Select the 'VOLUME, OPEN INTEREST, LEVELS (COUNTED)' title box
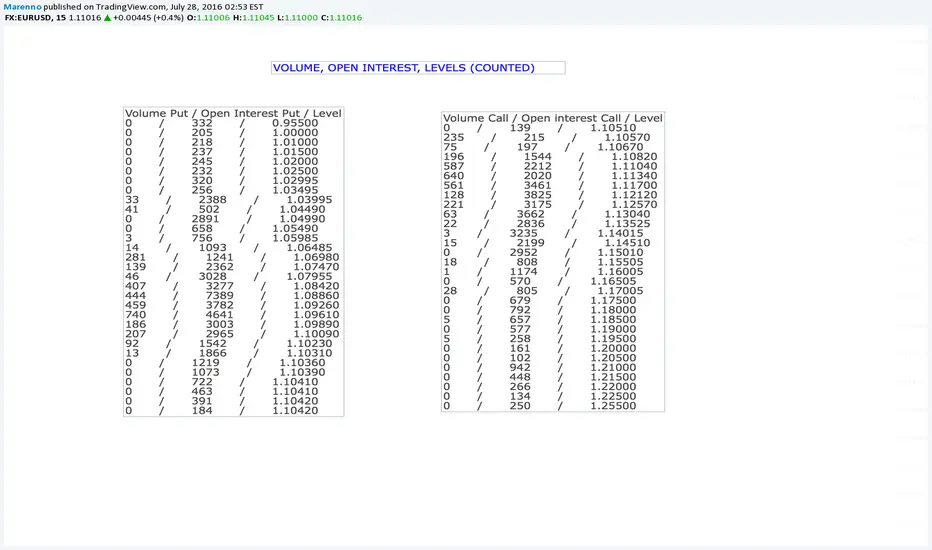The image size is (932, 550). [418, 68]
